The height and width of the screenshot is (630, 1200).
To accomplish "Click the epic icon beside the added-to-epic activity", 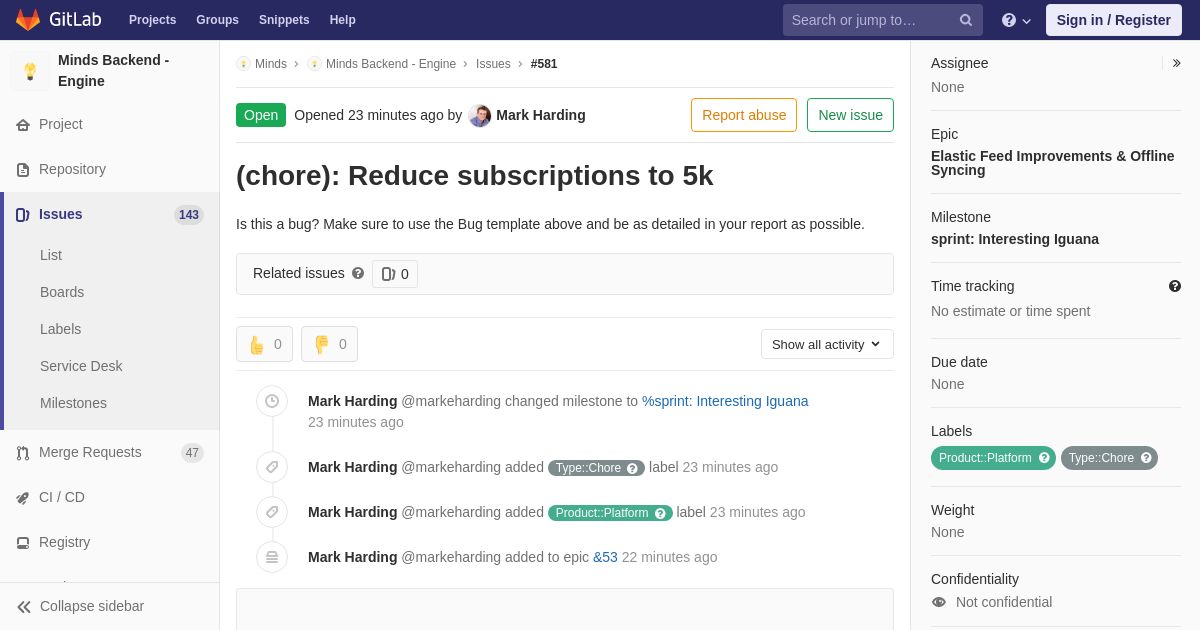I will (x=272, y=557).
